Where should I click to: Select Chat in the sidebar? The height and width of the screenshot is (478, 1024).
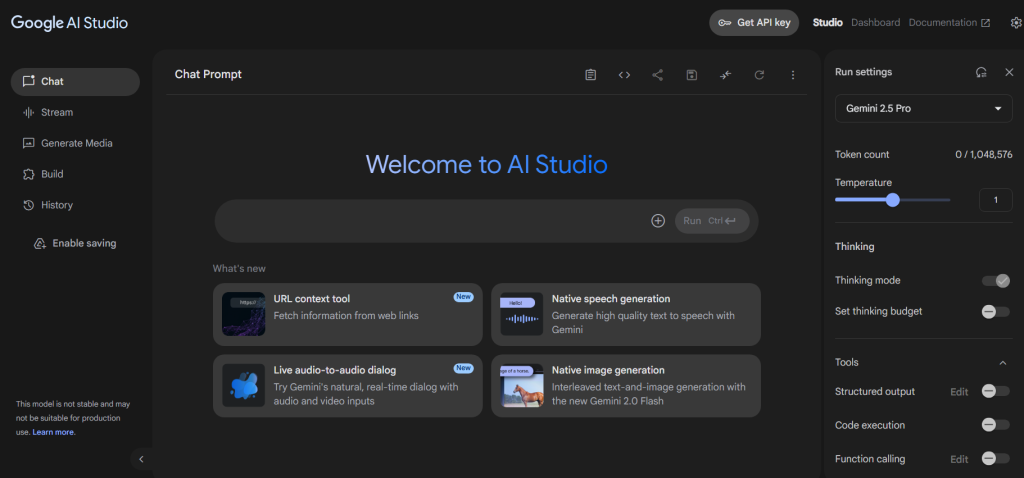point(75,82)
